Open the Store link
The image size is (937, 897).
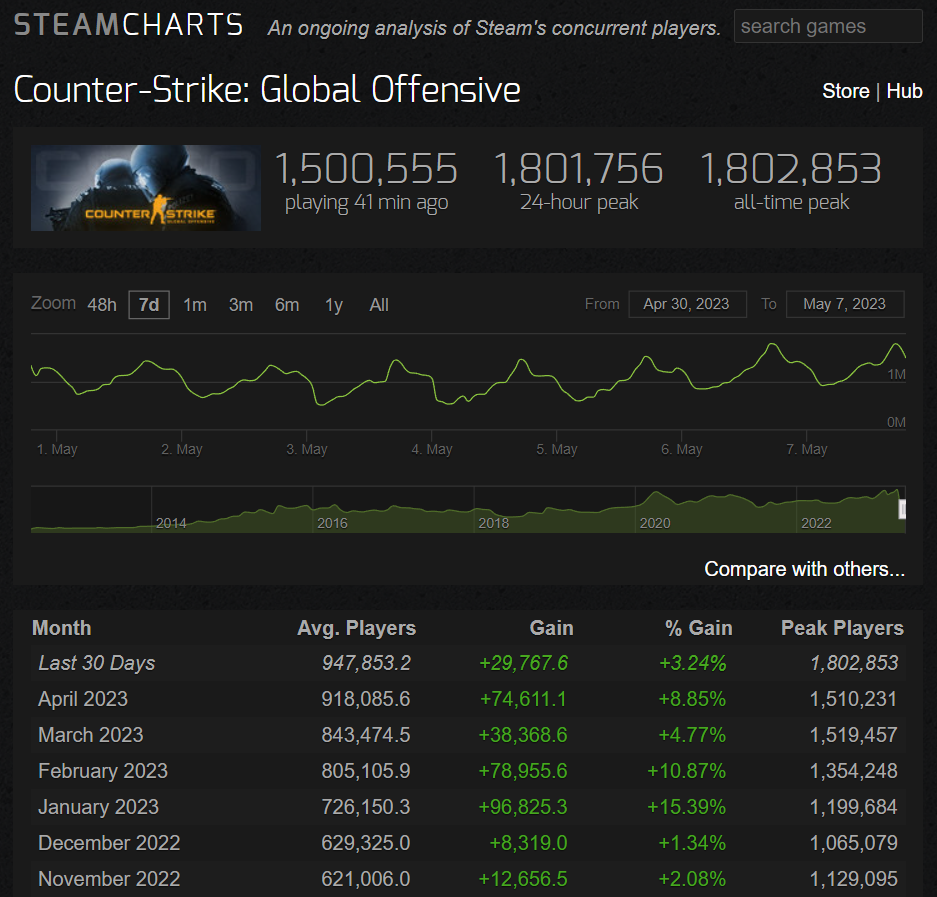tap(846, 91)
